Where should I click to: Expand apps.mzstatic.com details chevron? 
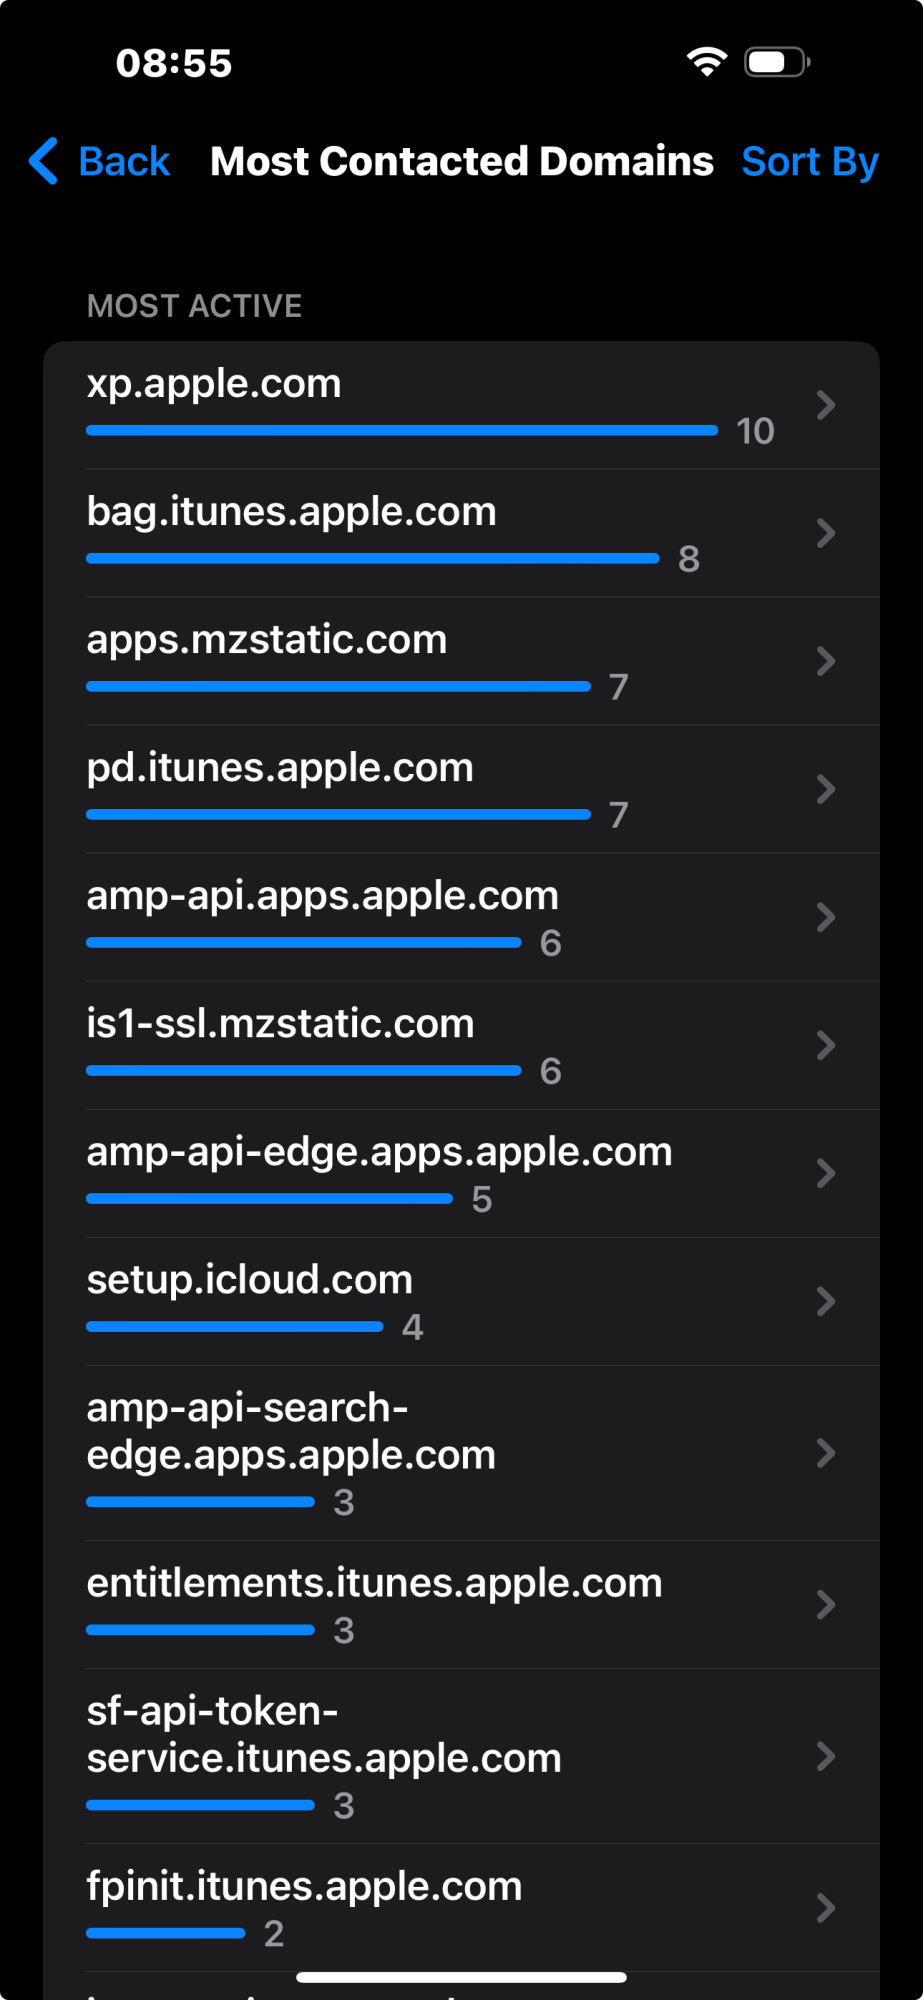(826, 661)
